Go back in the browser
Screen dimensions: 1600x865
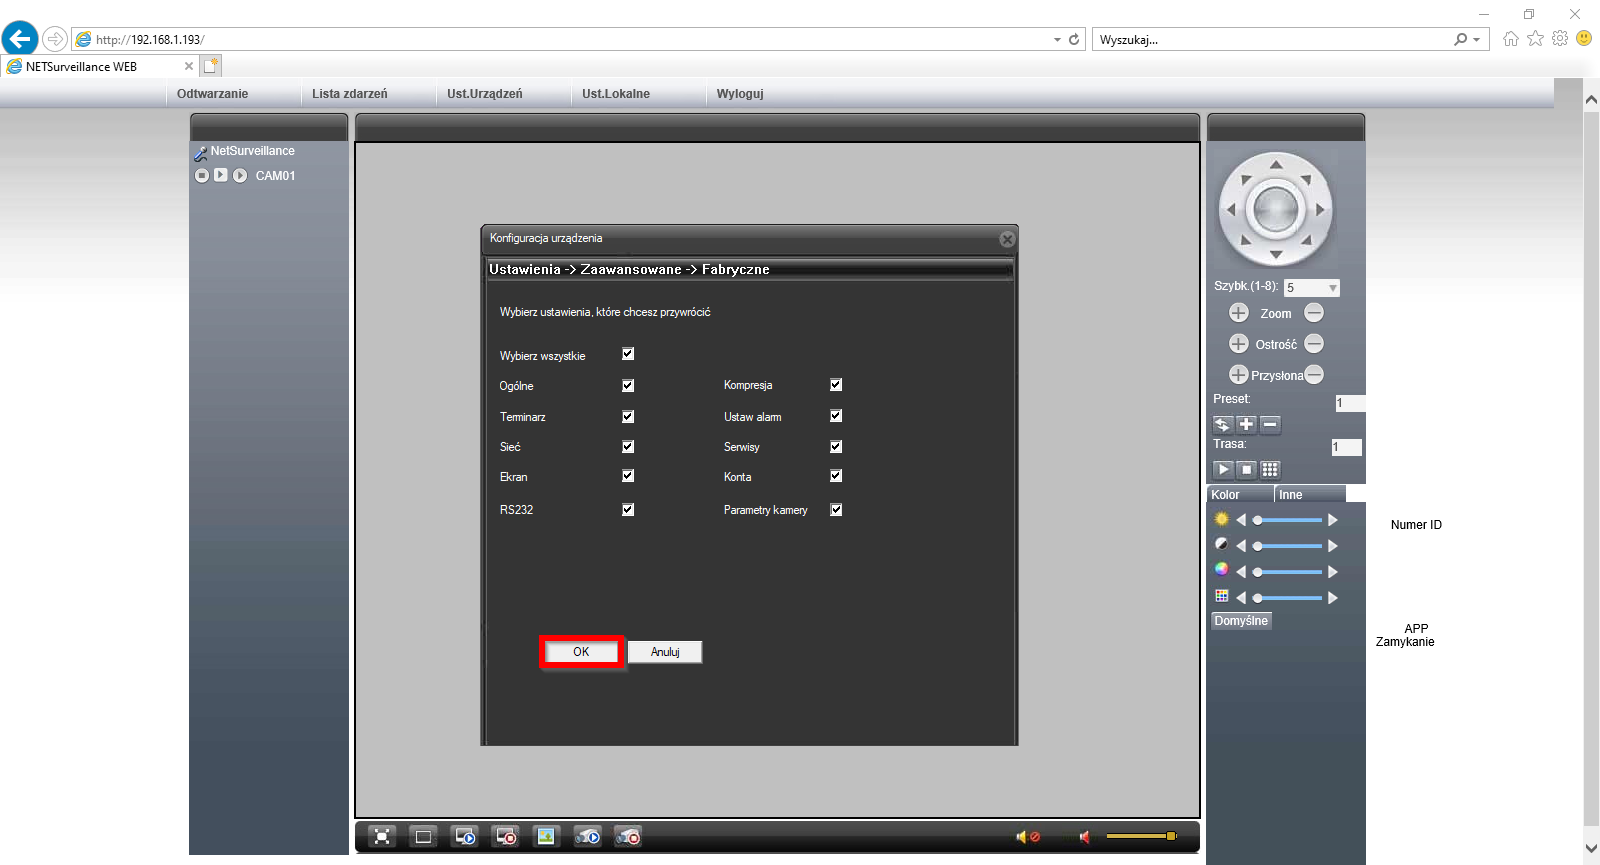[19, 39]
